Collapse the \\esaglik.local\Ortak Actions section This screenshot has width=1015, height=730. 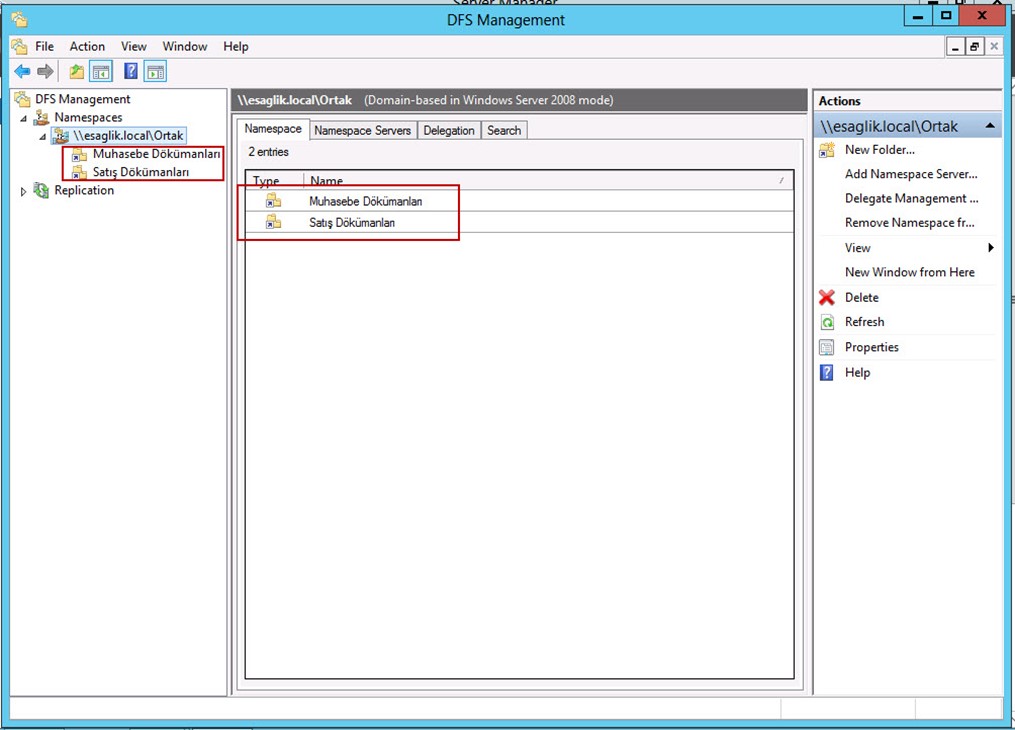tap(990, 126)
